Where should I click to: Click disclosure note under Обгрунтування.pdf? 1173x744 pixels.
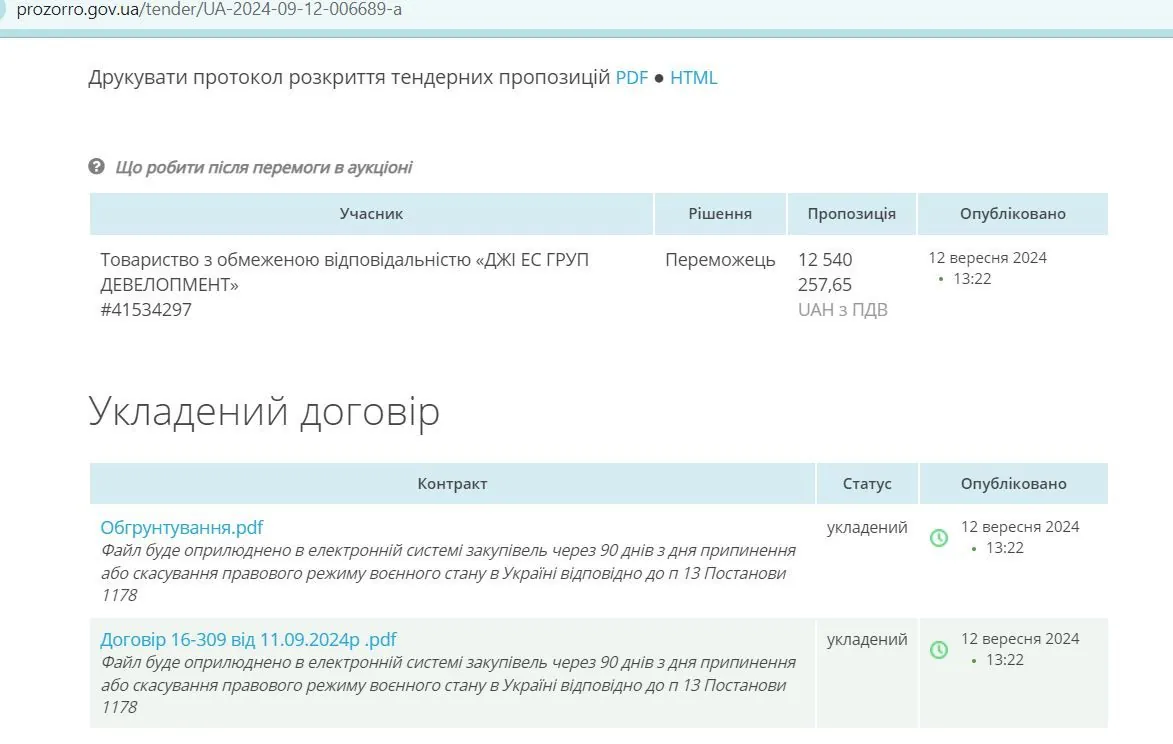click(x=448, y=573)
